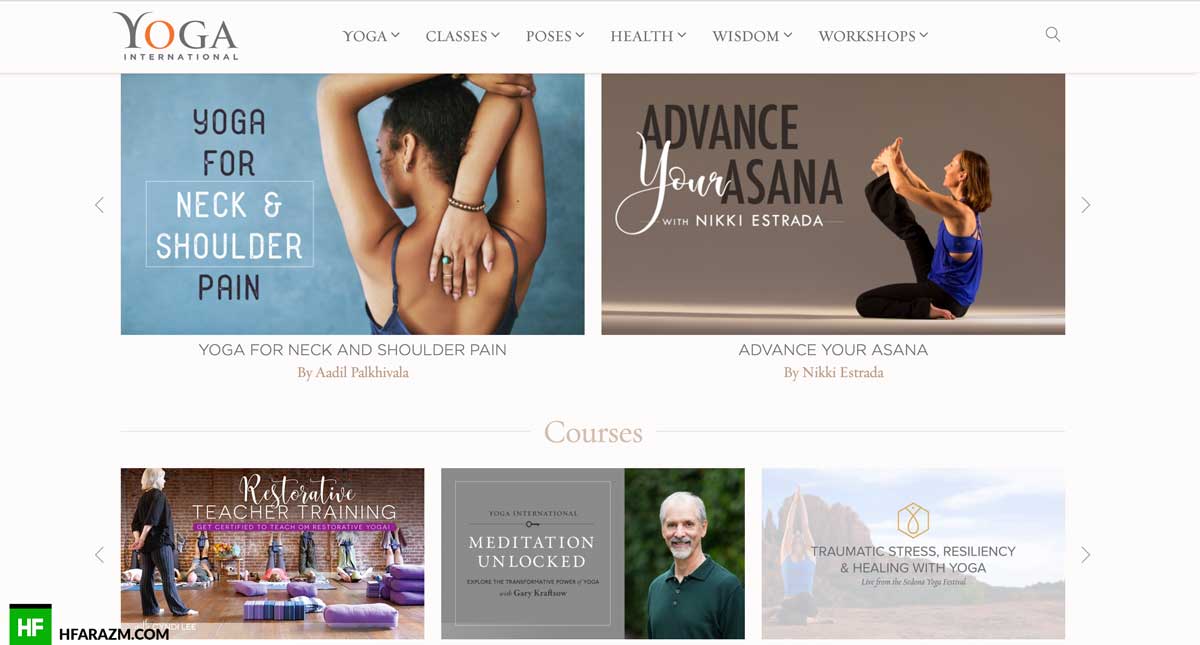Open the HEALTH navigation menu
Screen dimensions: 1200x645
coord(648,36)
